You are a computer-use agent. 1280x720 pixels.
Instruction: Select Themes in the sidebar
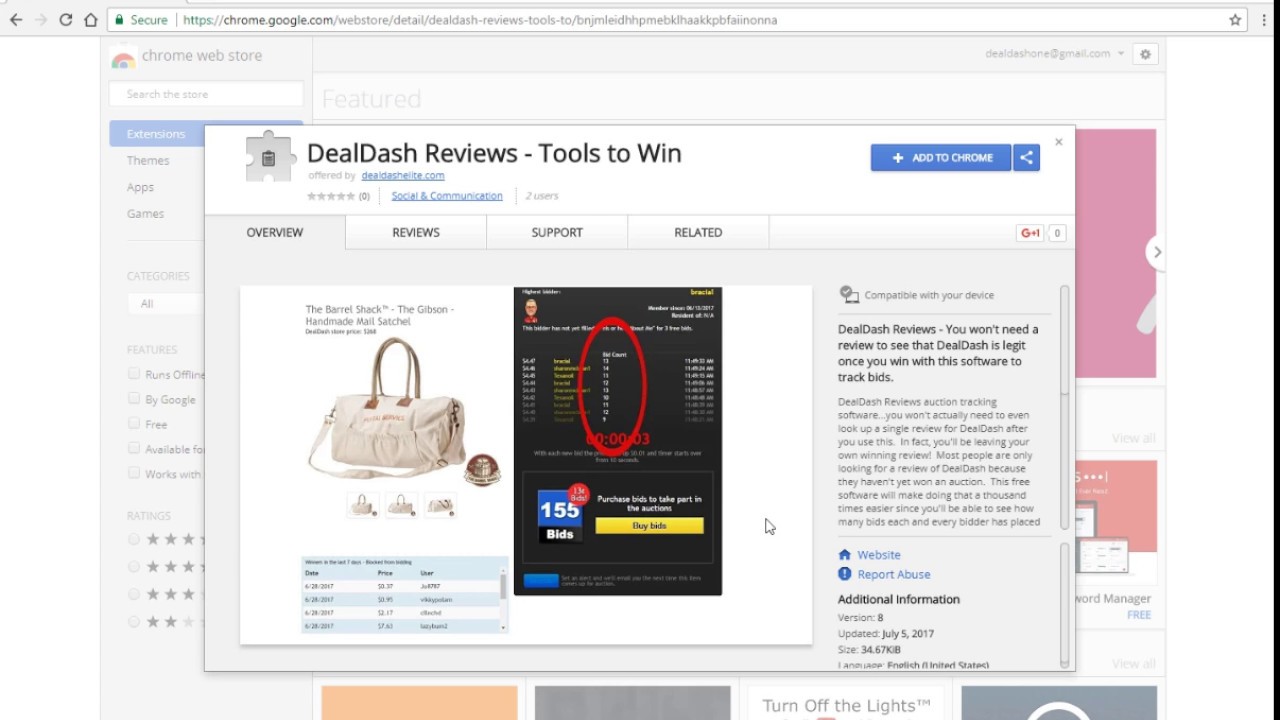(148, 161)
